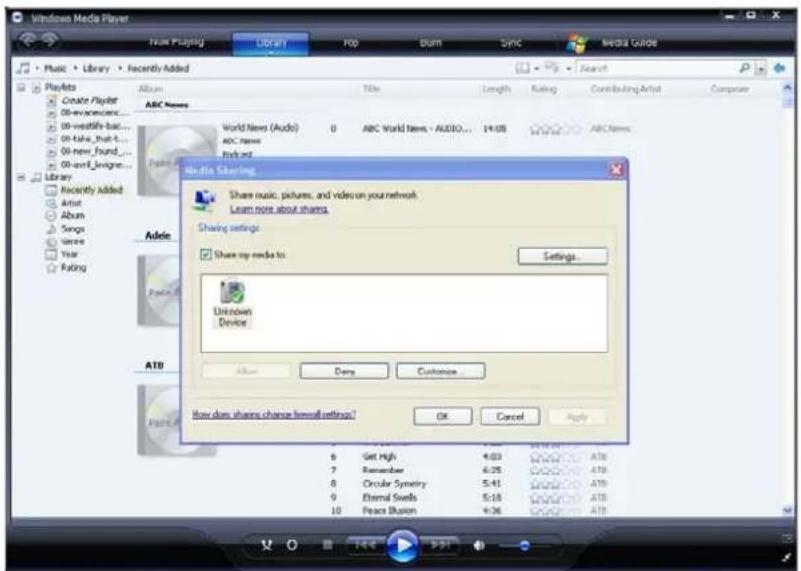Open the Burn tab

click(x=430, y=43)
